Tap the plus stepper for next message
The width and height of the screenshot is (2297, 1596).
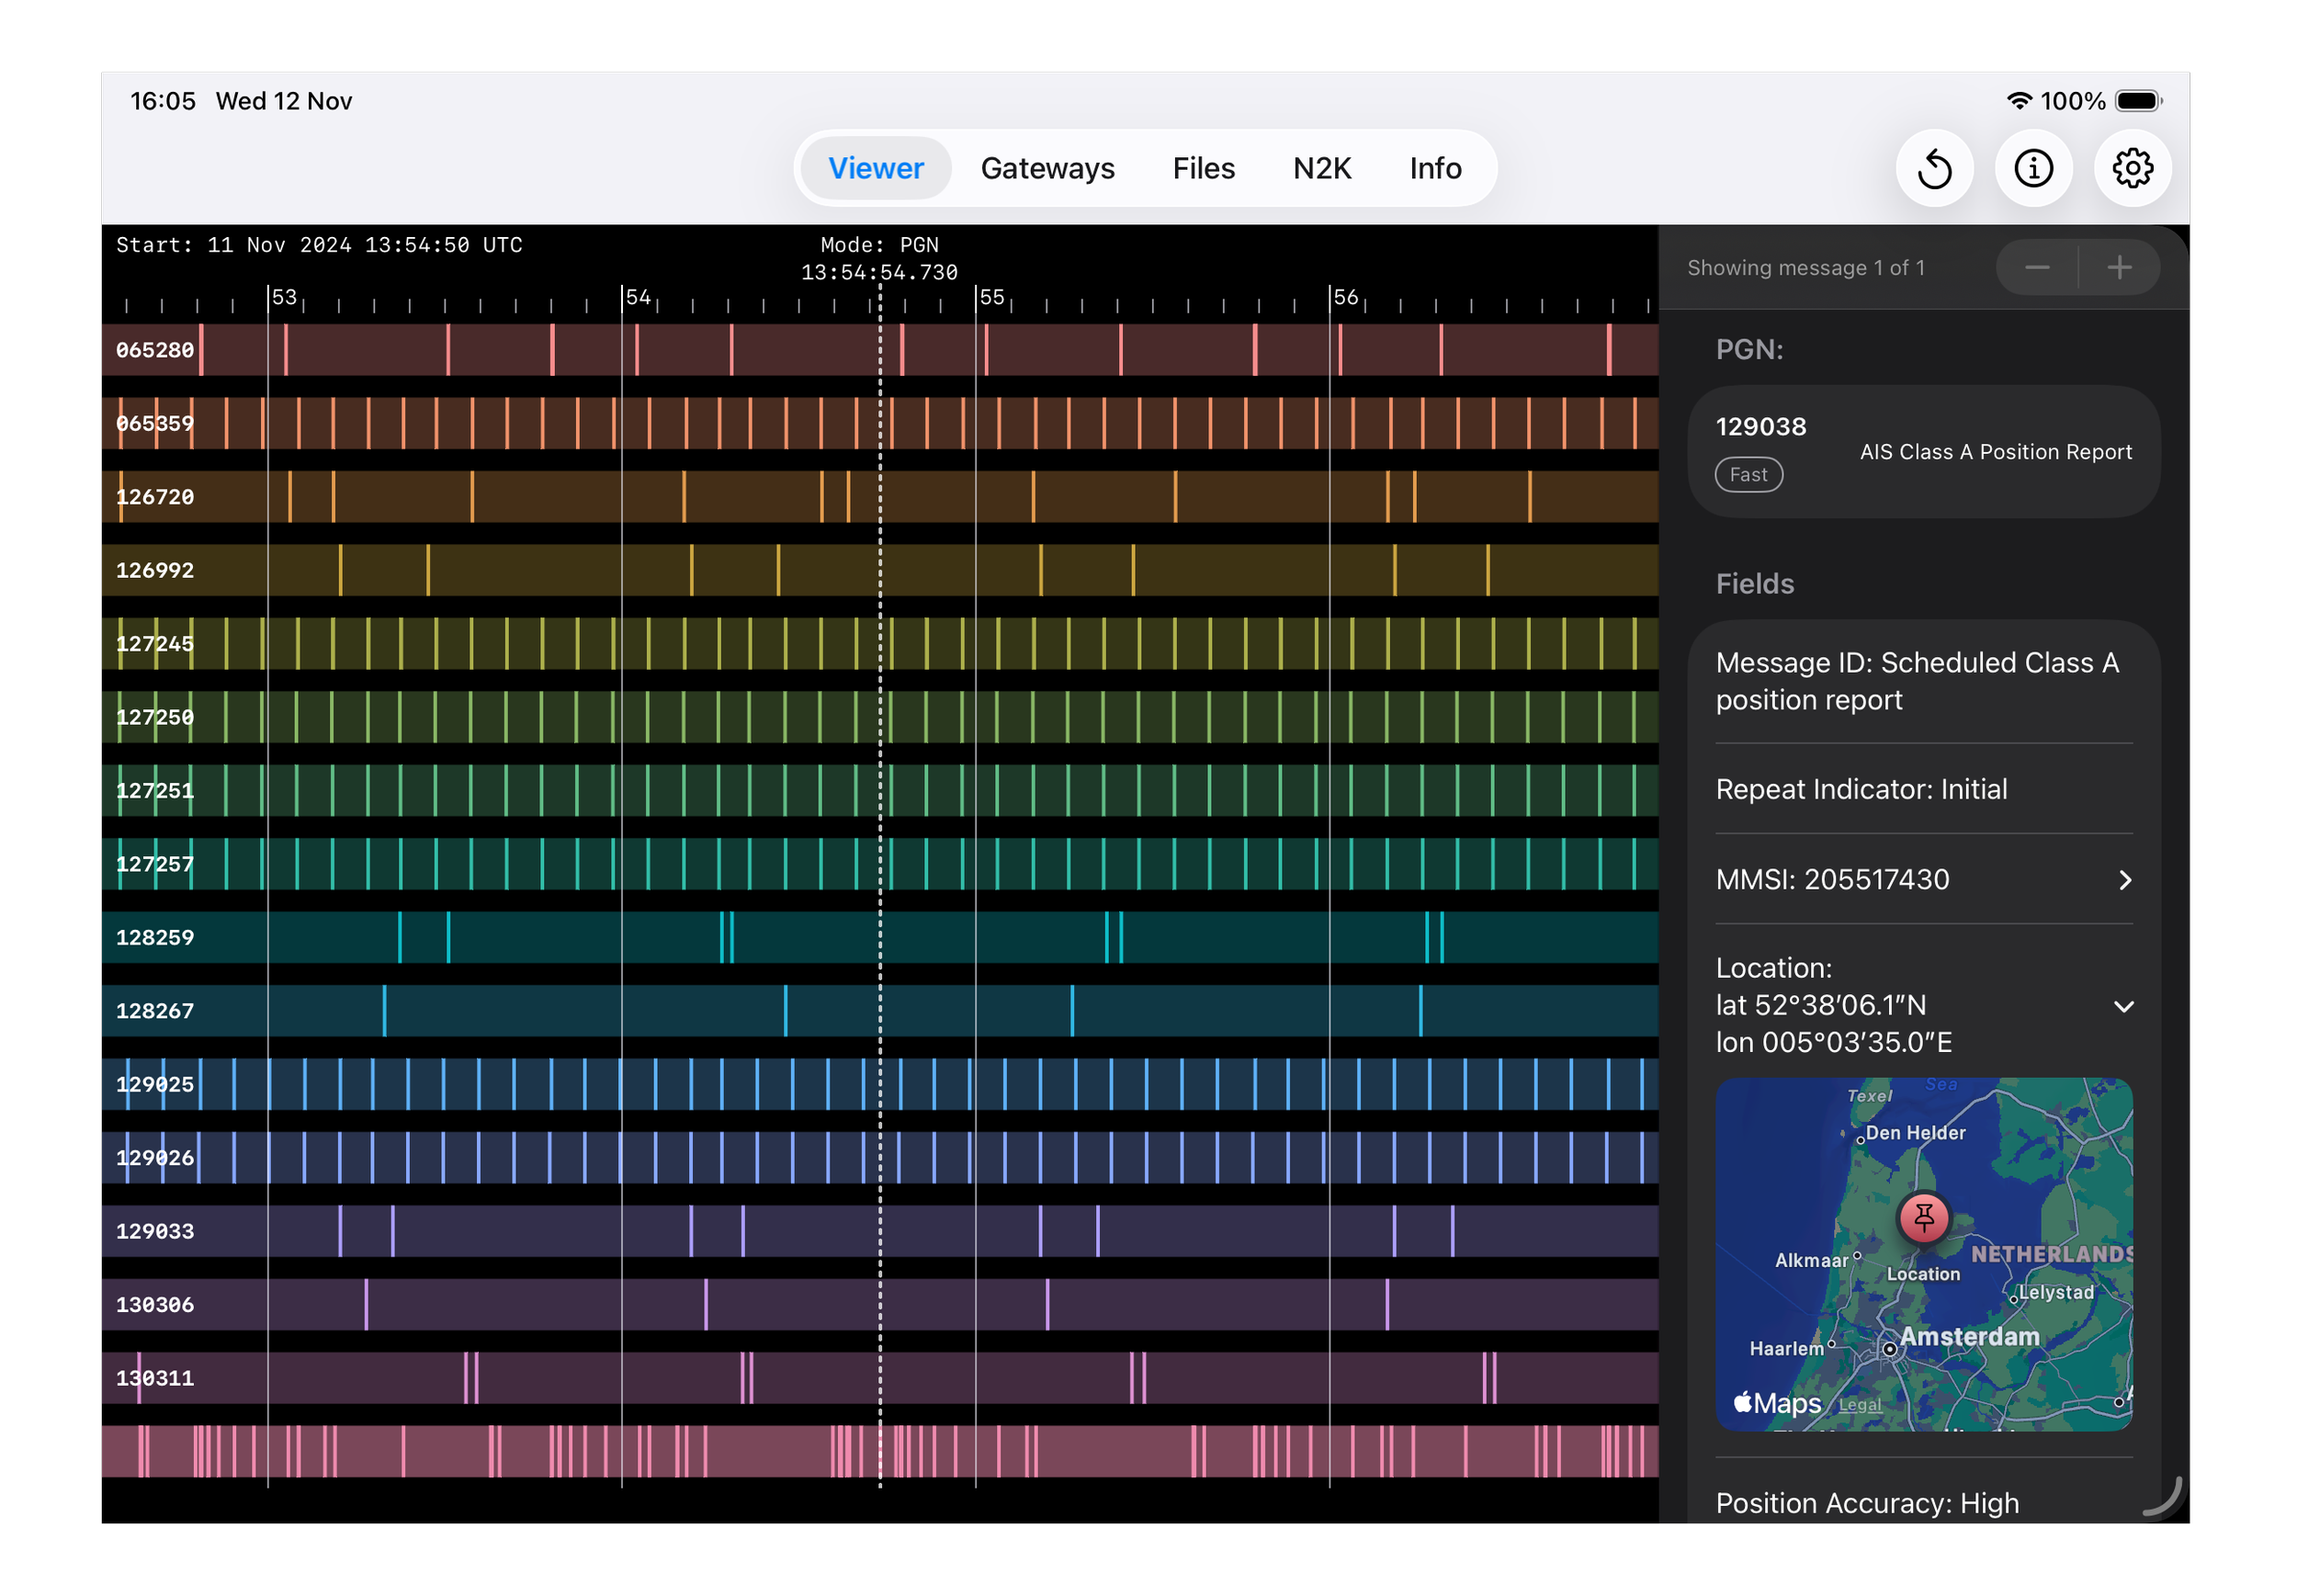2119,267
